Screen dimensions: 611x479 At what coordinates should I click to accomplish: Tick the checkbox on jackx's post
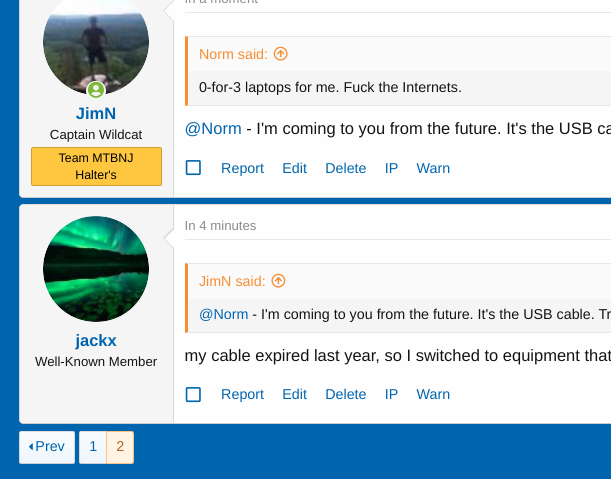pyautogui.click(x=194, y=394)
